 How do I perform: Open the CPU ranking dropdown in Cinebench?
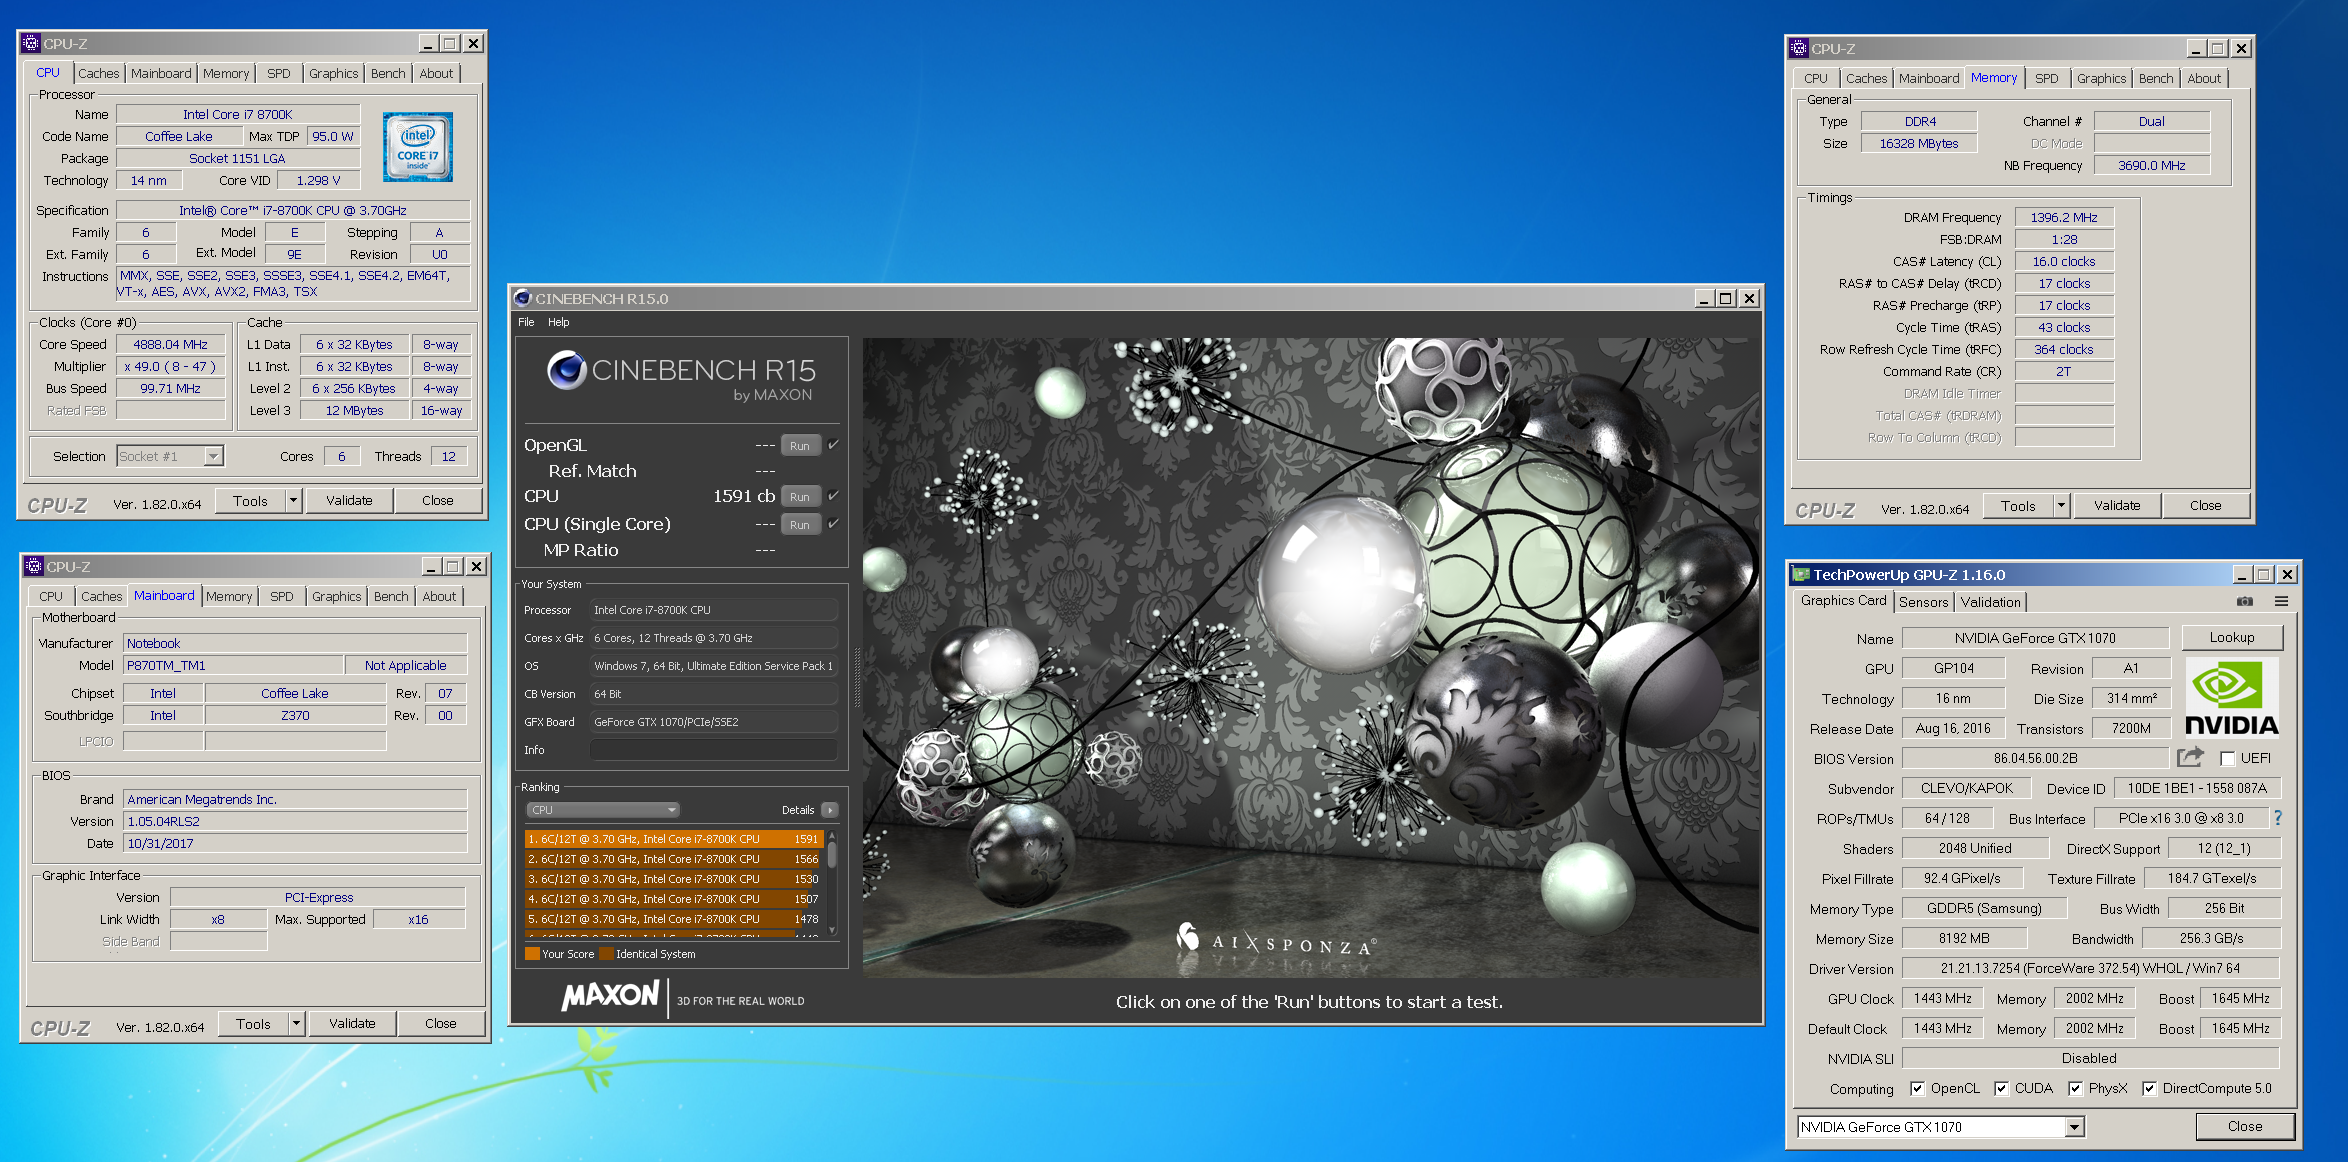603,810
